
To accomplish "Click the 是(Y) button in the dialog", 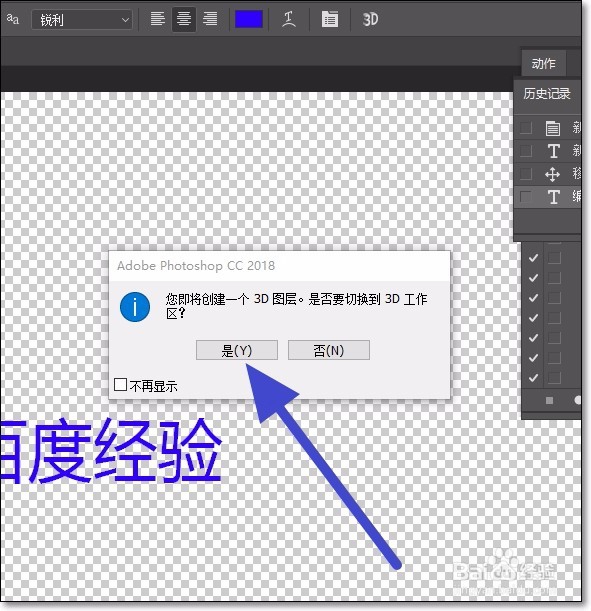I will tap(236, 350).
